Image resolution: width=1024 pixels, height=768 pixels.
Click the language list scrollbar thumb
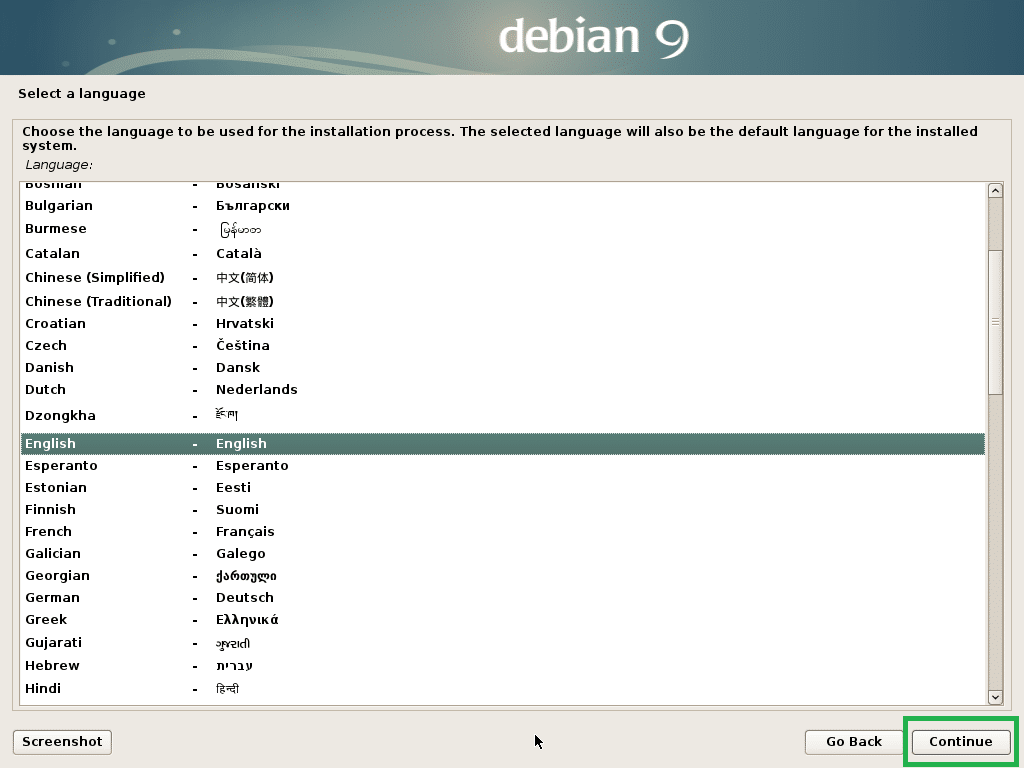pyautogui.click(x=995, y=322)
